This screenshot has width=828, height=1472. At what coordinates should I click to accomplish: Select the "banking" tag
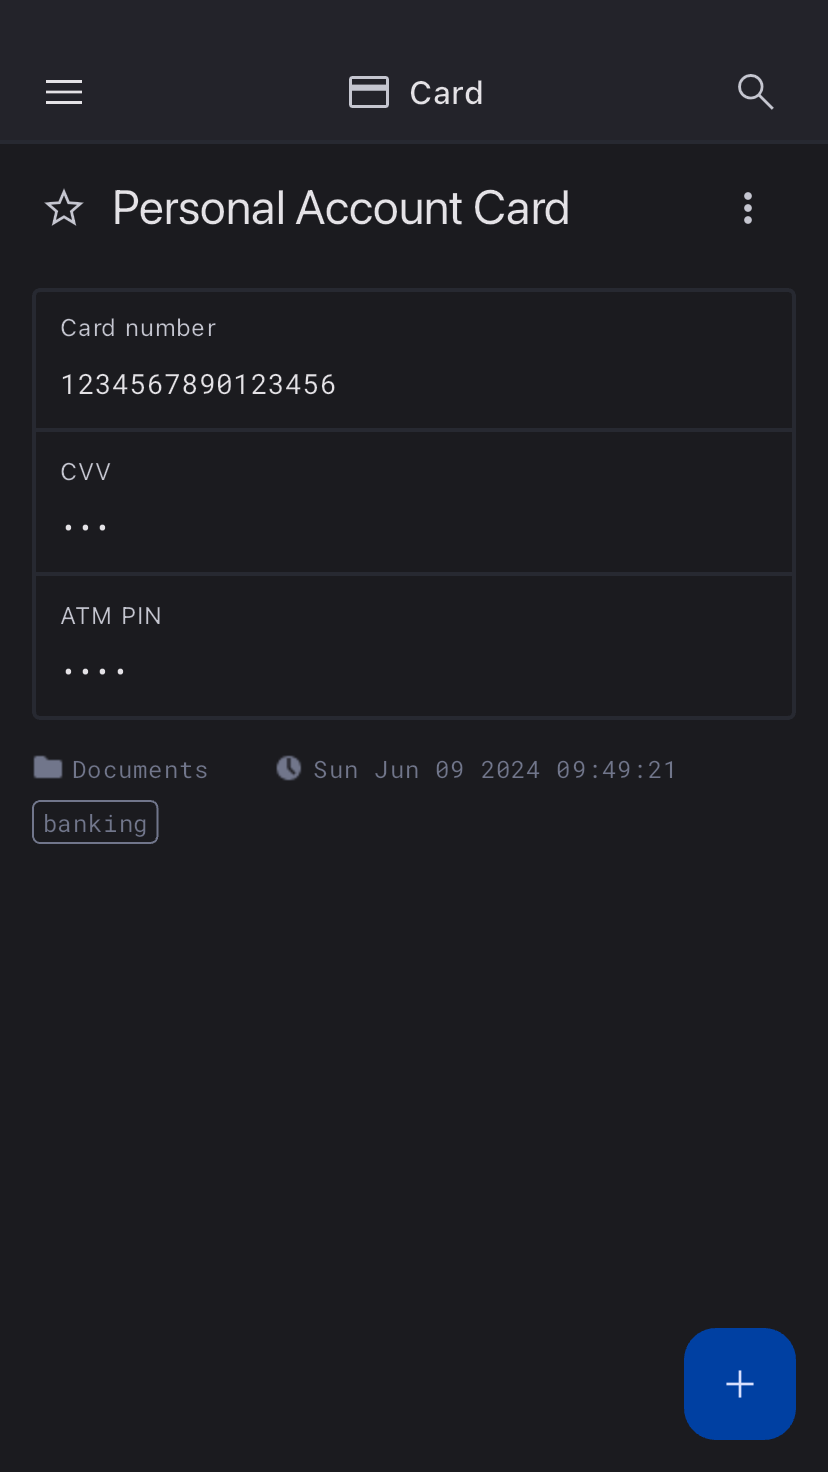tap(95, 823)
